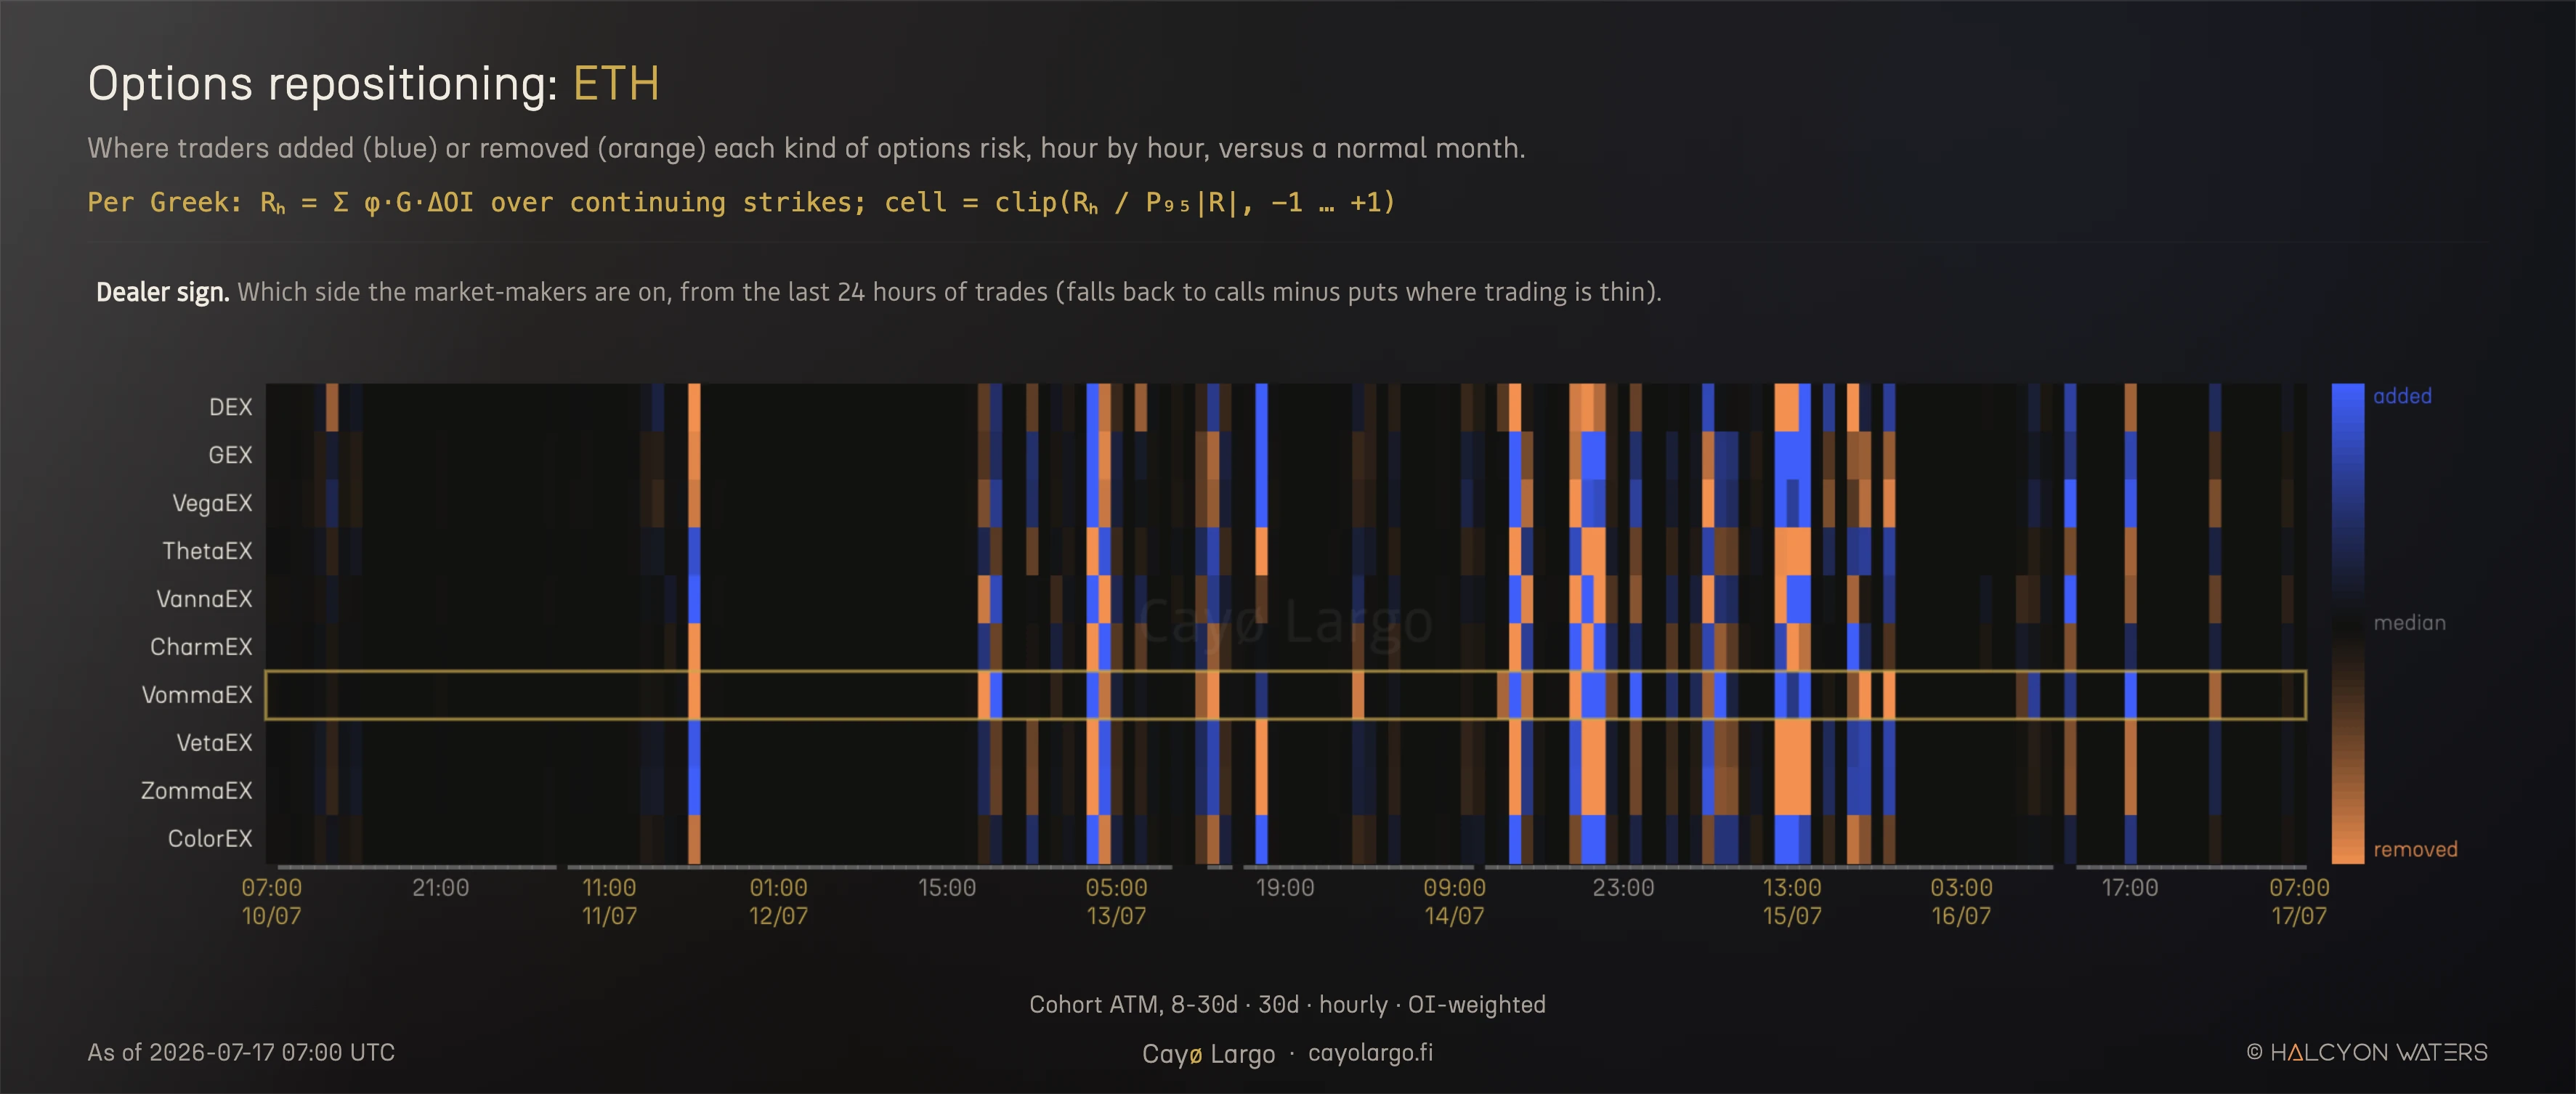The width and height of the screenshot is (2576, 1094).
Task: Click the 21:00 axis tick label
Action: 440,888
